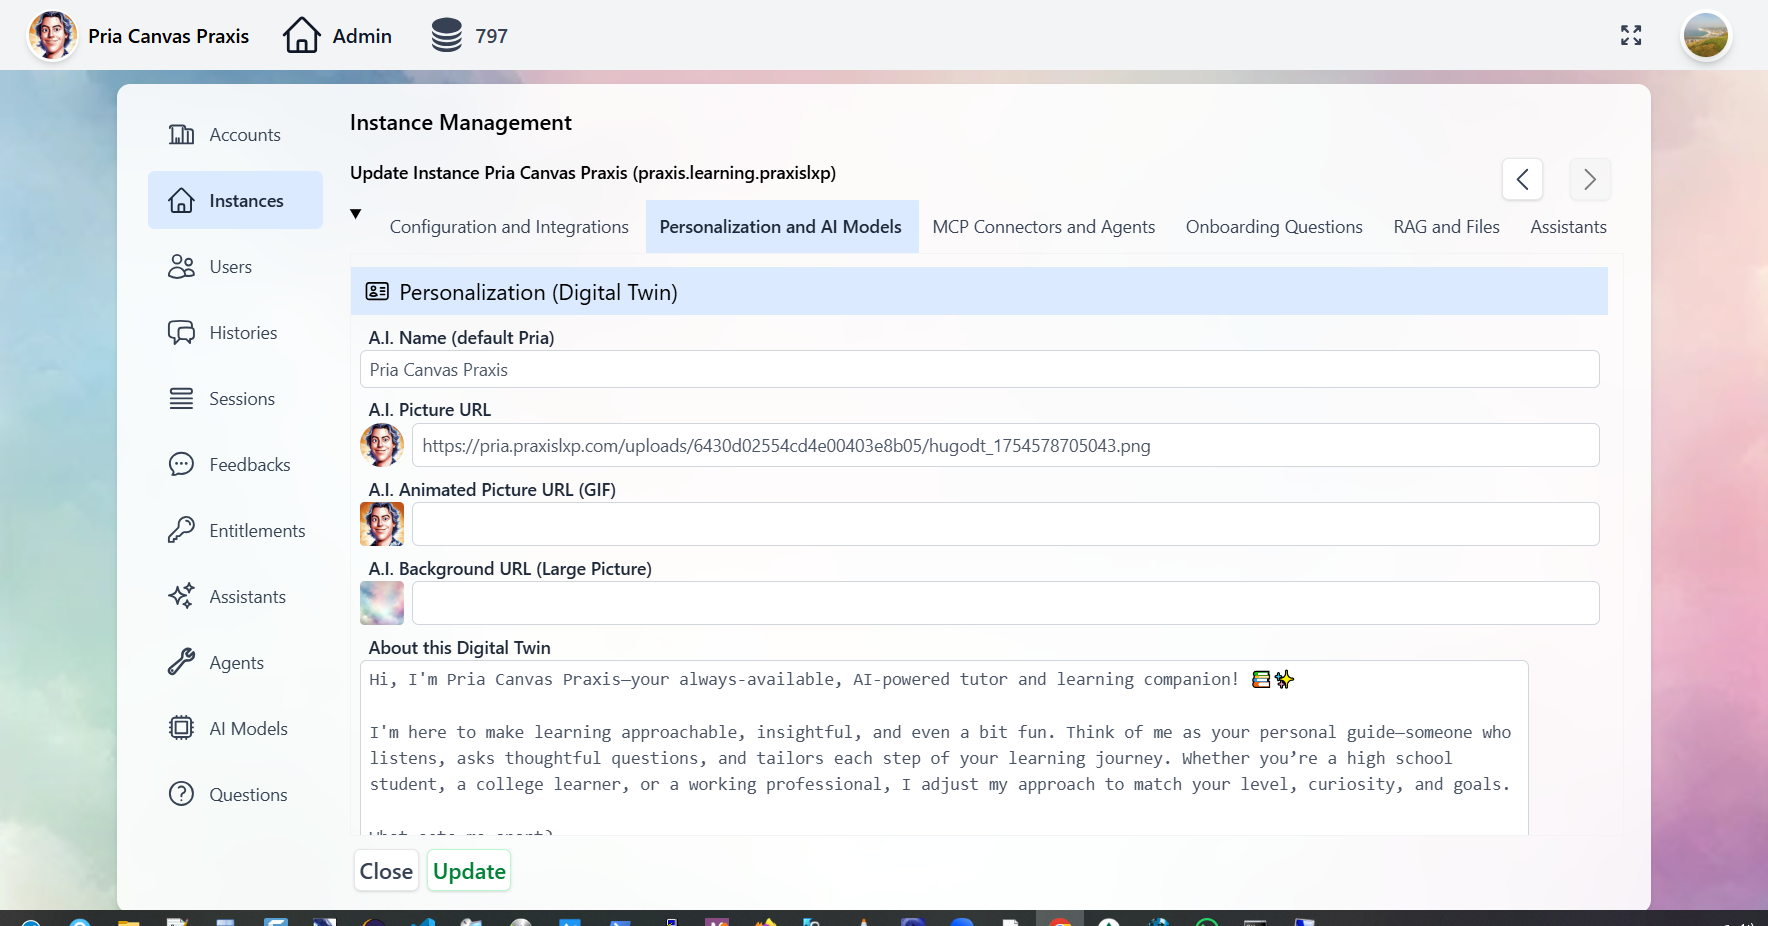Open the Users people icon
Image resolution: width=1768 pixels, height=926 pixels.
(x=181, y=267)
